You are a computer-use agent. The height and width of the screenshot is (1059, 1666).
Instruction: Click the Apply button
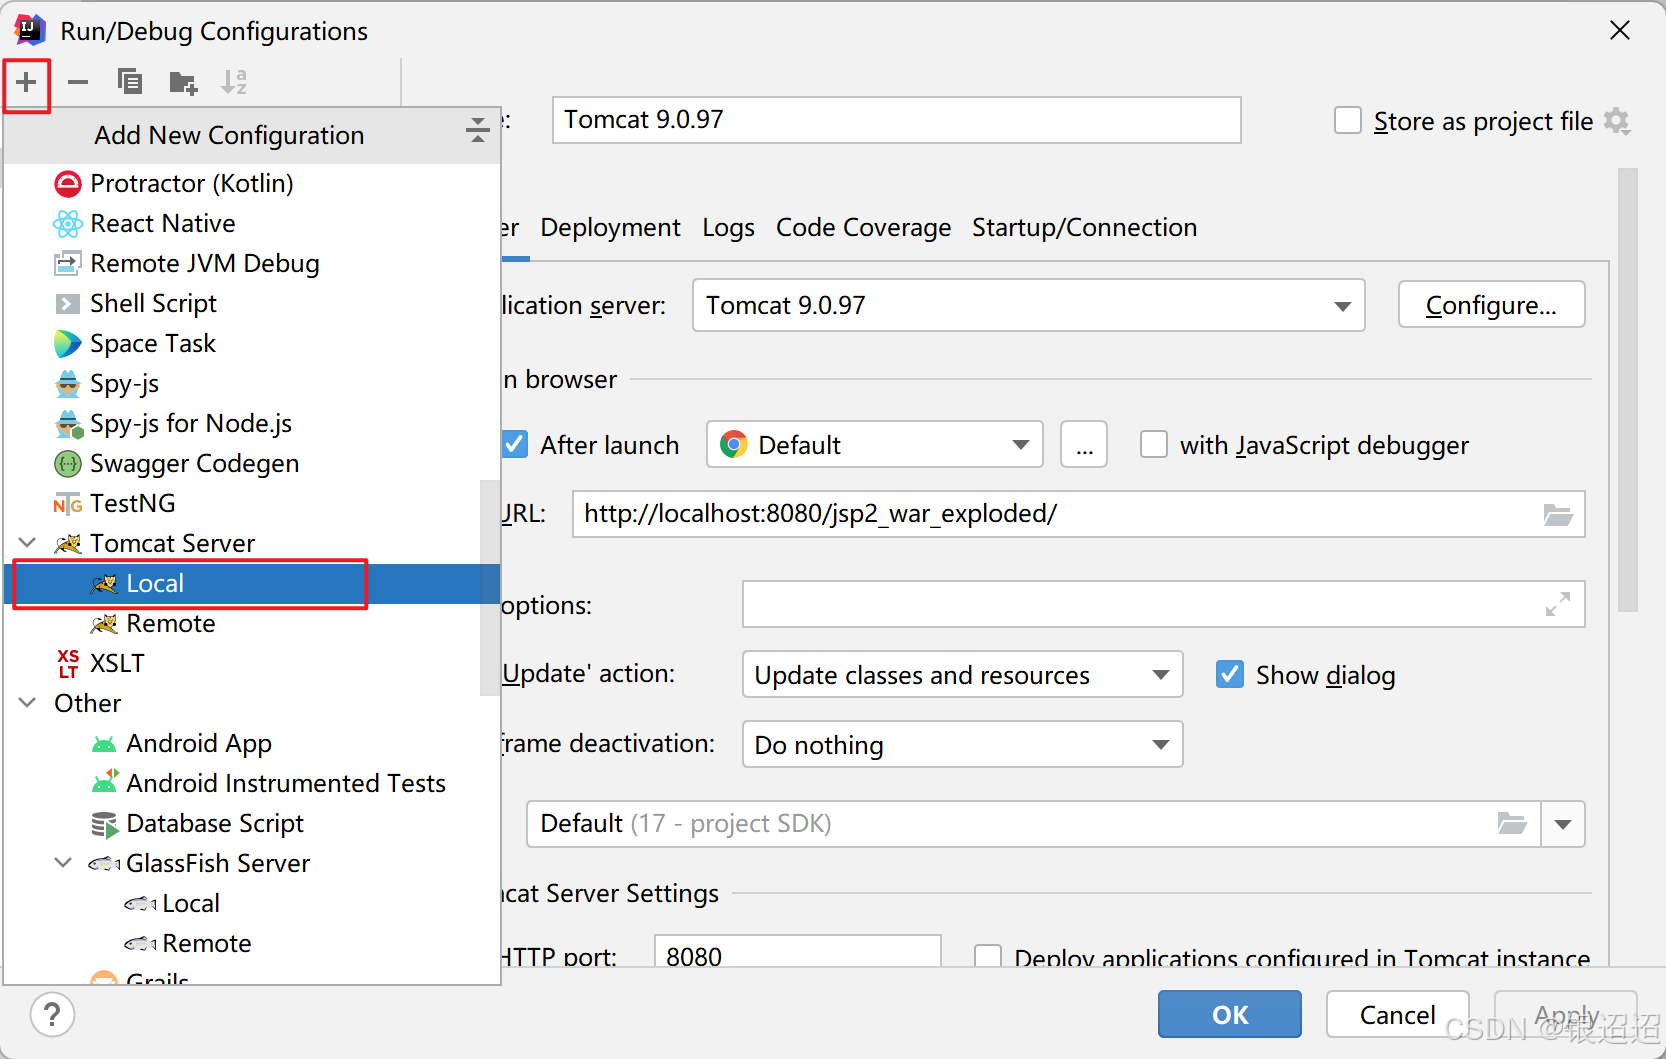coord(1565,1014)
